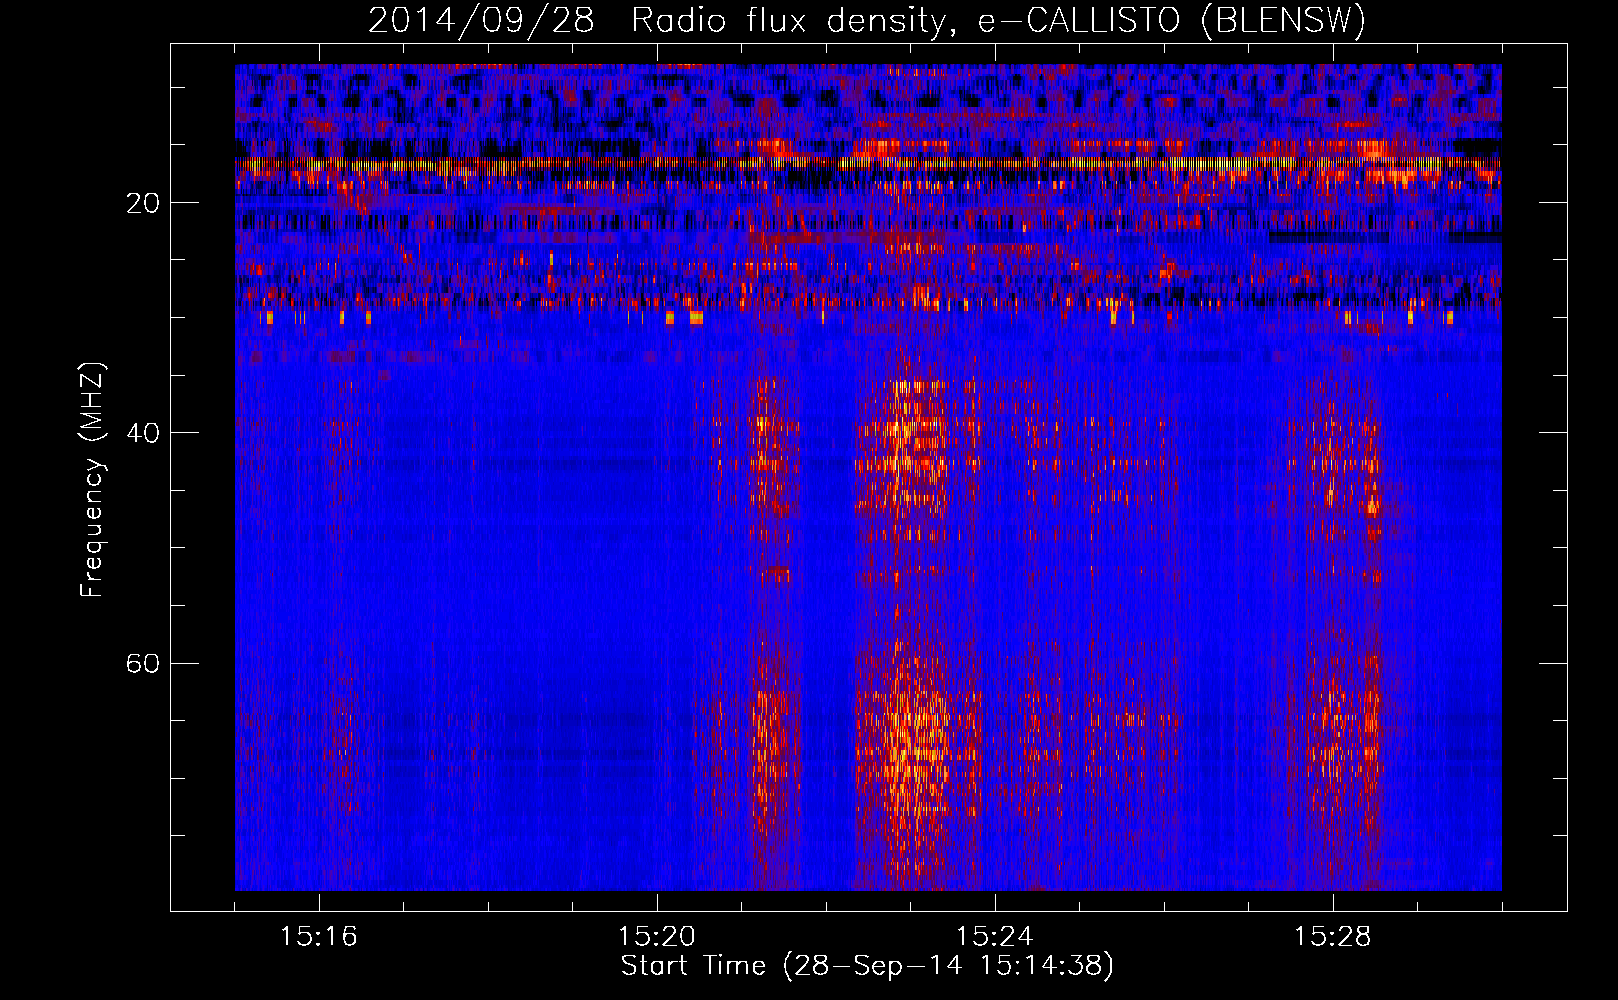
Task: Click the 15:16 time tick label
Action: tap(319, 937)
